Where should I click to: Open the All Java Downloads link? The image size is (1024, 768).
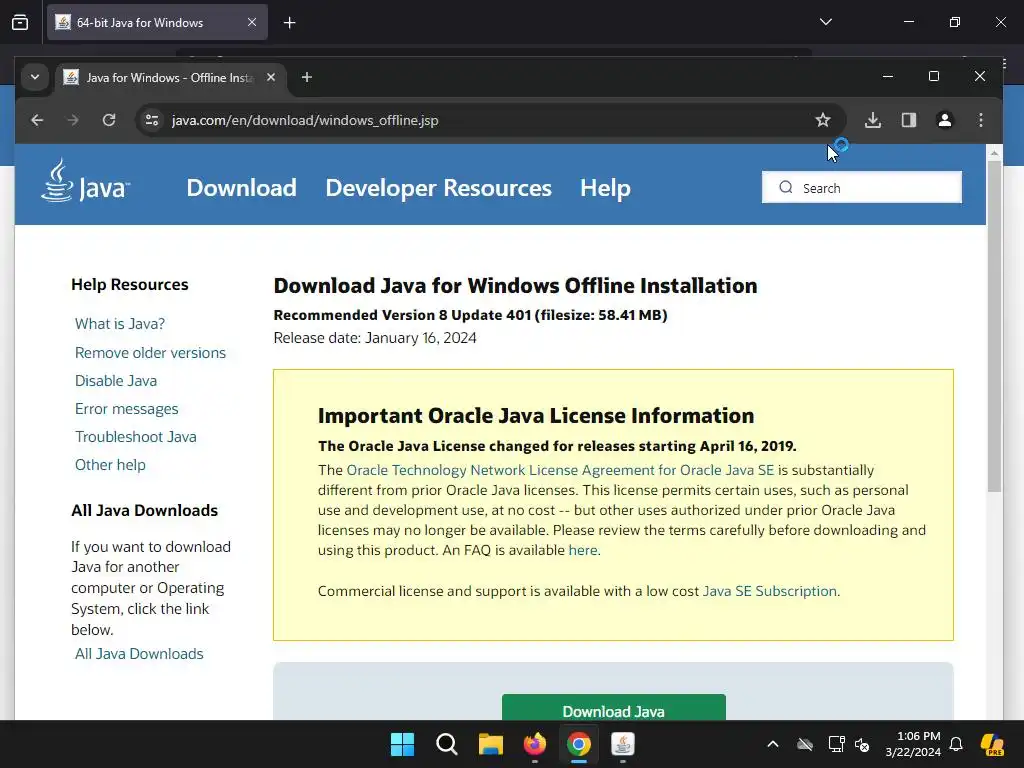tap(139, 654)
